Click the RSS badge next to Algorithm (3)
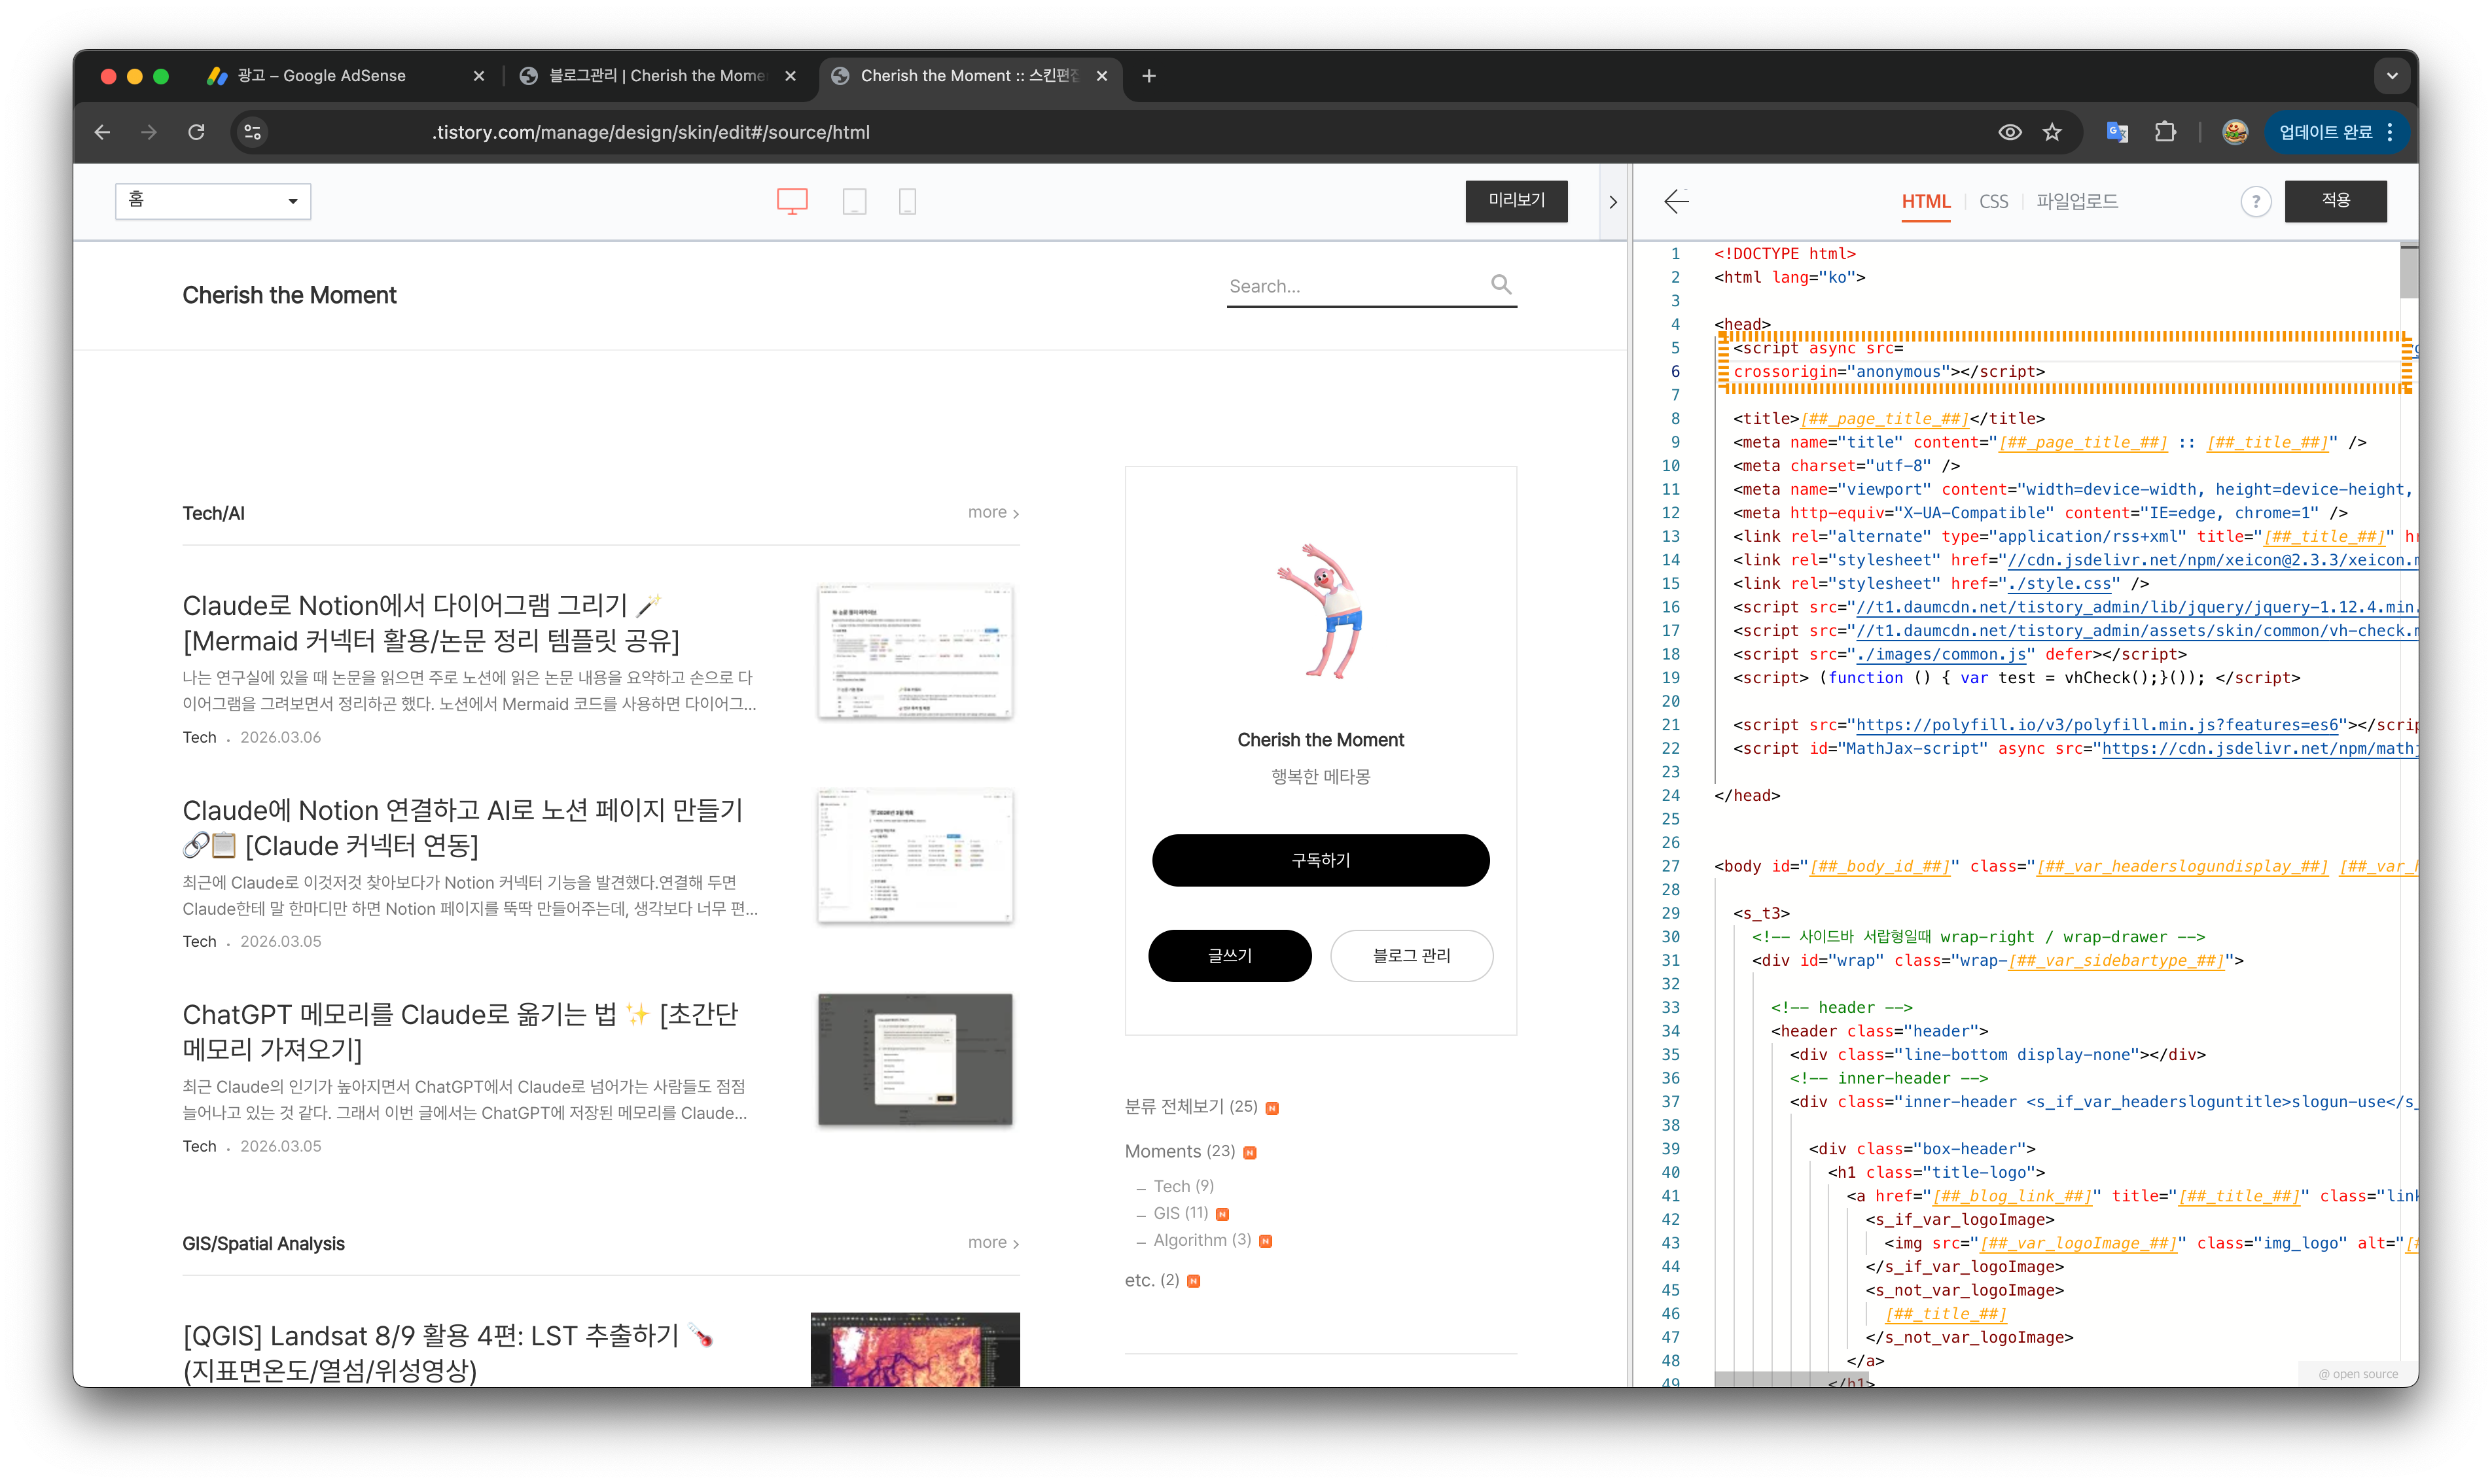This screenshot has height=1484, width=2492. (1265, 1241)
